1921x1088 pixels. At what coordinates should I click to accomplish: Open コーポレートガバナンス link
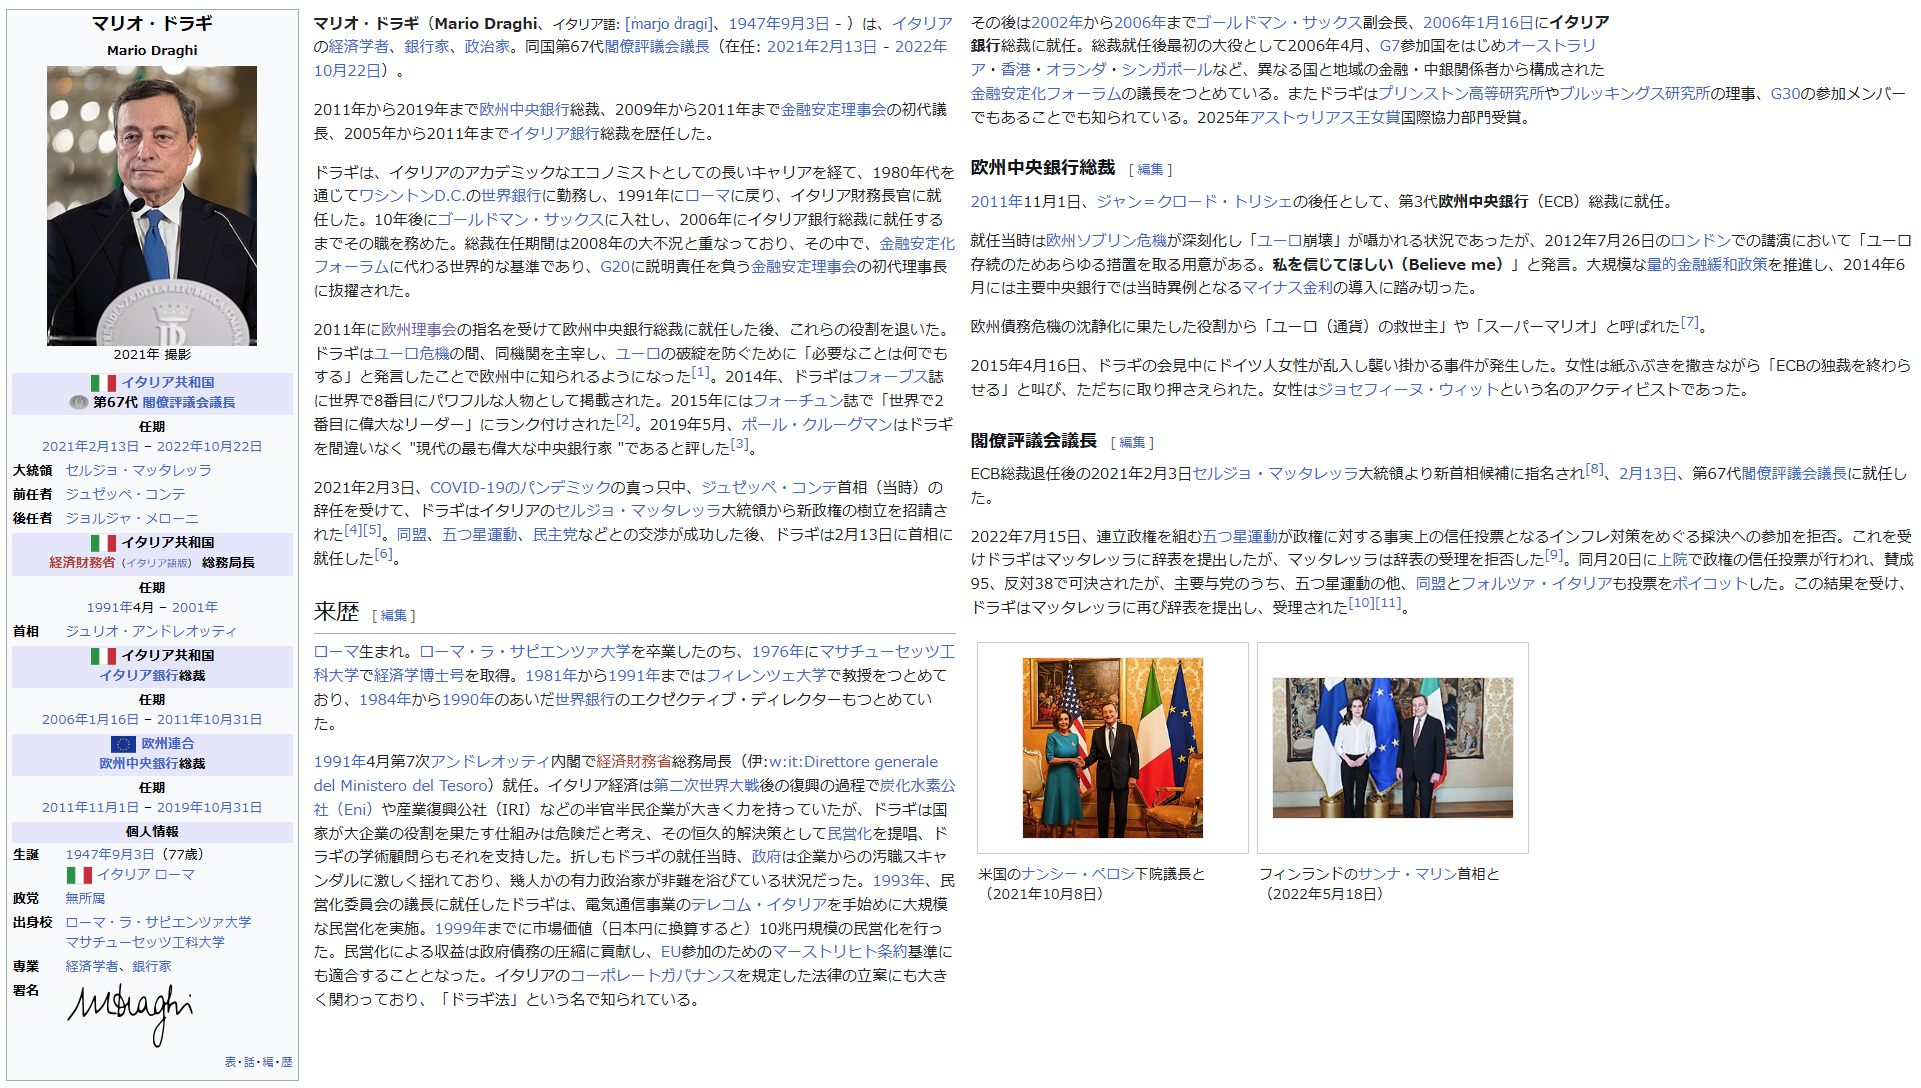click(653, 976)
